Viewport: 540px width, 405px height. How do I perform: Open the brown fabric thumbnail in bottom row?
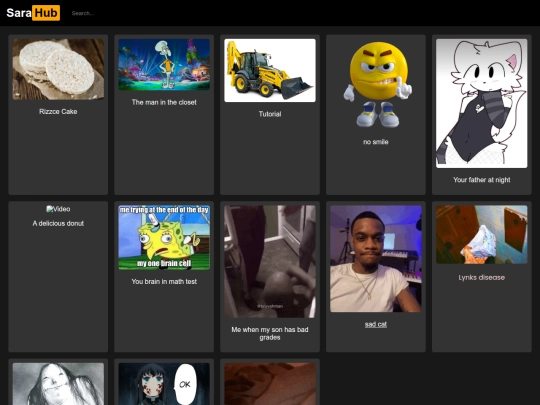(x=270, y=384)
